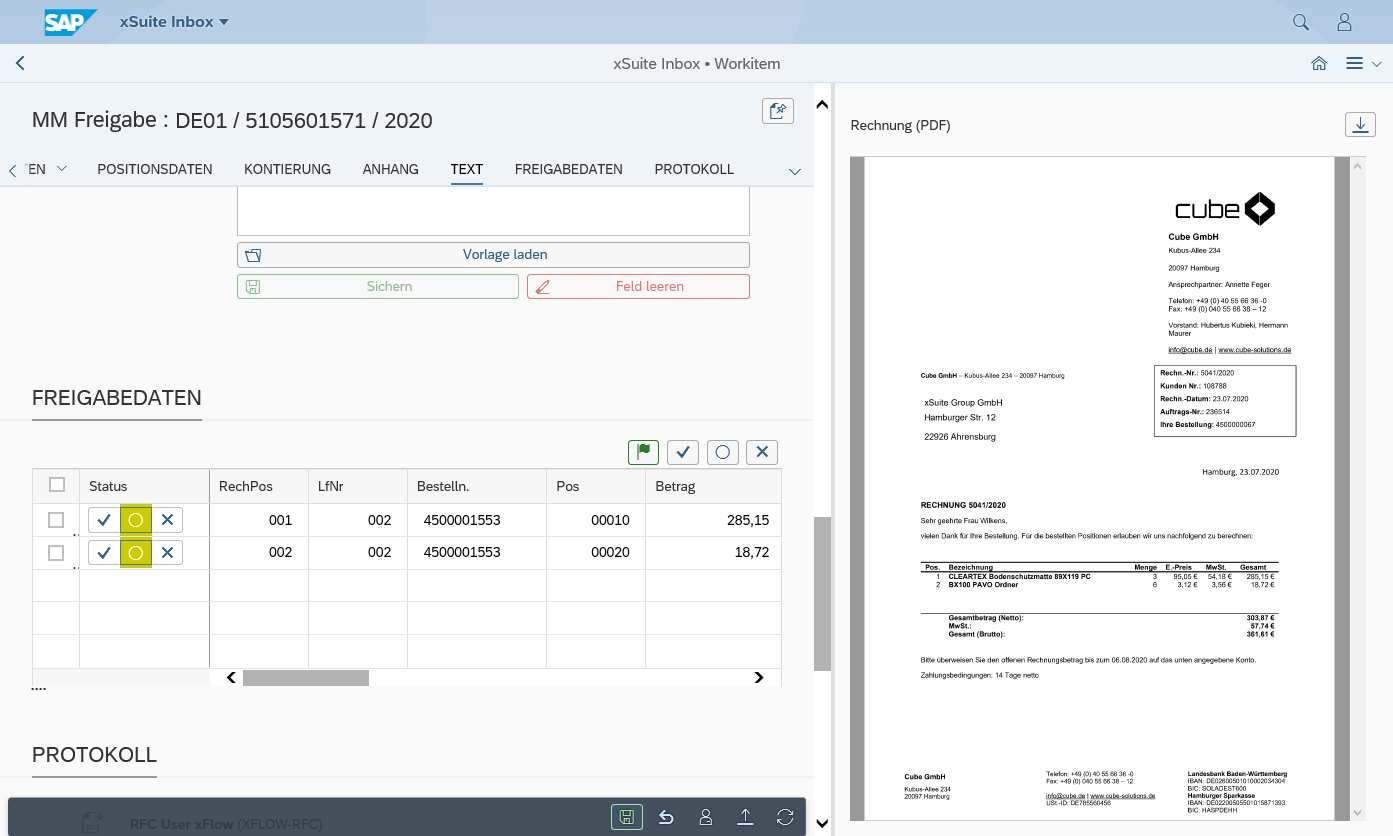Expand the tab overflow chevron after PROTOKOLL
The width and height of the screenshot is (1393, 836).
point(795,171)
